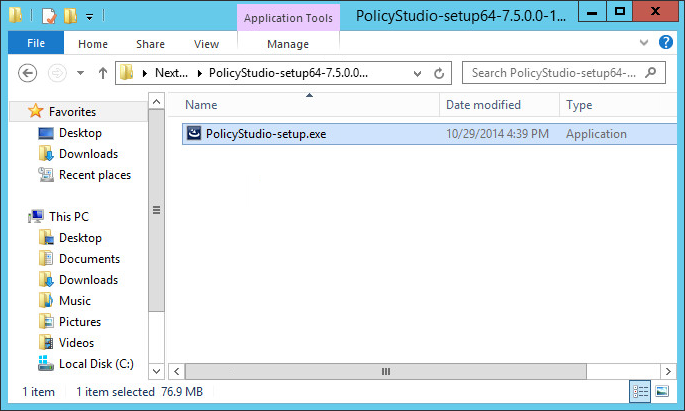The height and width of the screenshot is (411, 685).
Task: Open Downloads under Favorites
Action: coord(88,154)
